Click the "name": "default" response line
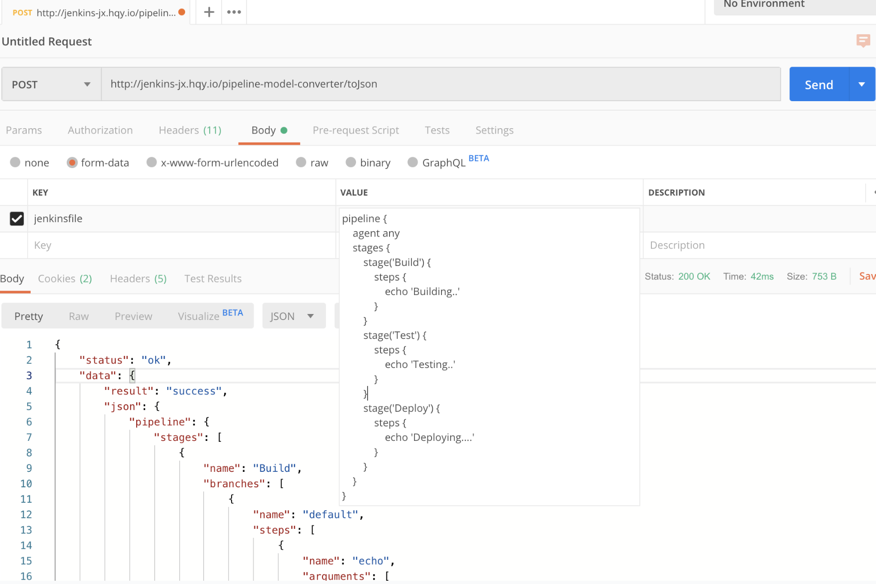This screenshot has width=876, height=584. (308, 515)
